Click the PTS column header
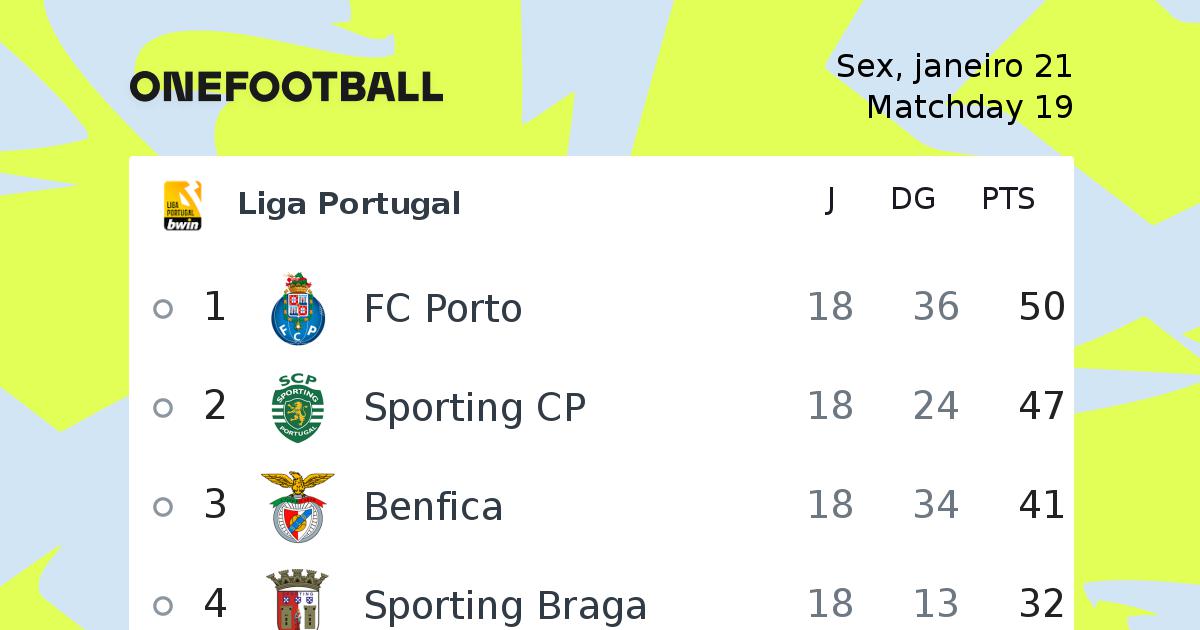The width and height of the screenshot is (1200, 630). point(1008,200)
